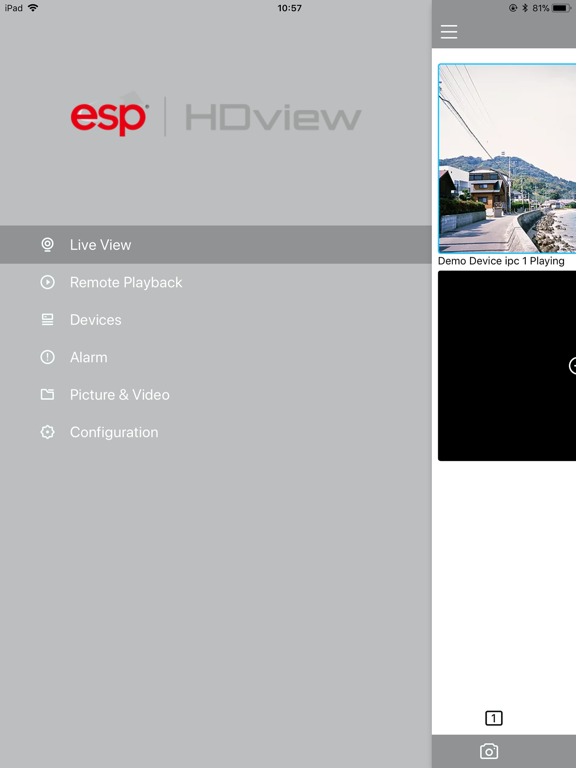This screenshot has height=768, width=576.
Task: Click the Picture & Video folder icon
Action: click(x=48, y=394)
